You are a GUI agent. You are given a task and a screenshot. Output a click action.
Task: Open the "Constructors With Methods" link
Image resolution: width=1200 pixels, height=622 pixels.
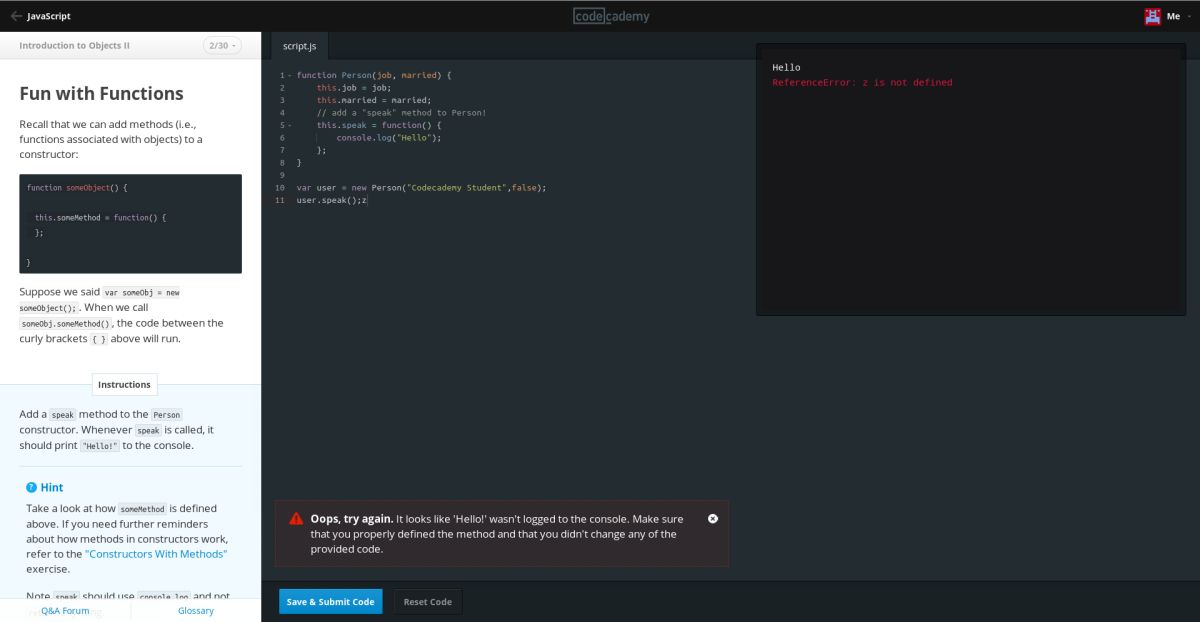coord(156,553)
